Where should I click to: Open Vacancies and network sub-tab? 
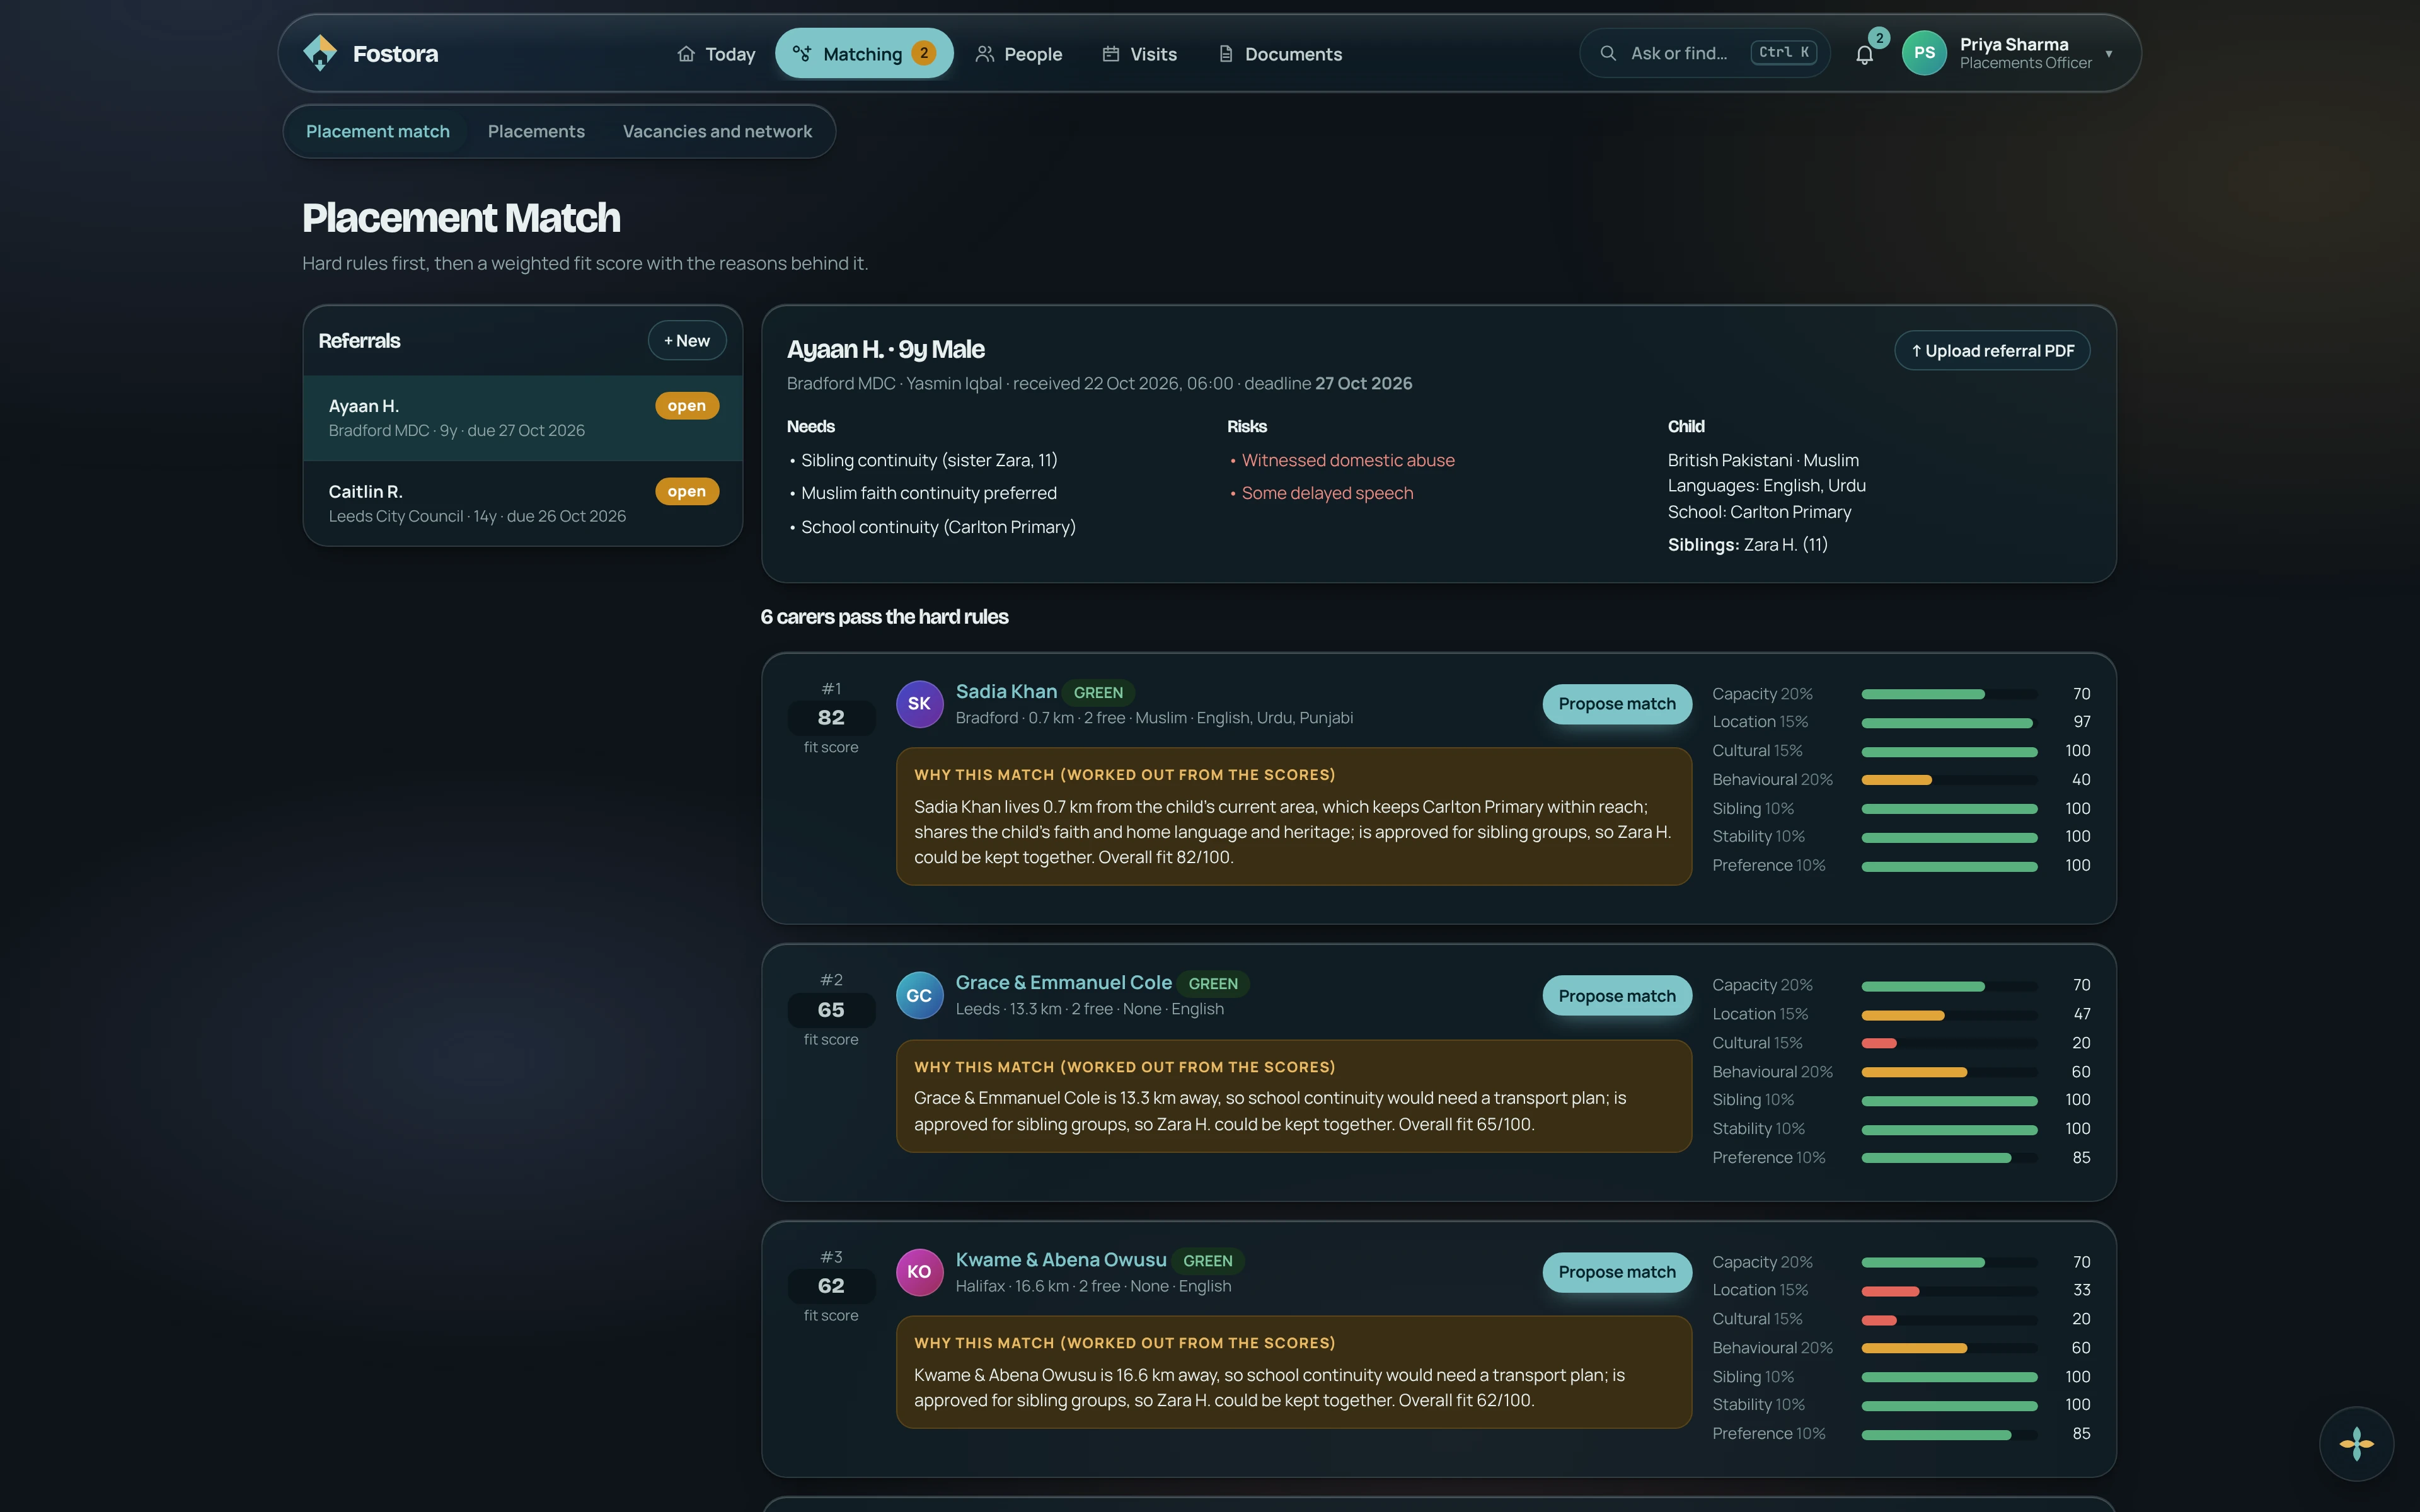tap(717, 131)
